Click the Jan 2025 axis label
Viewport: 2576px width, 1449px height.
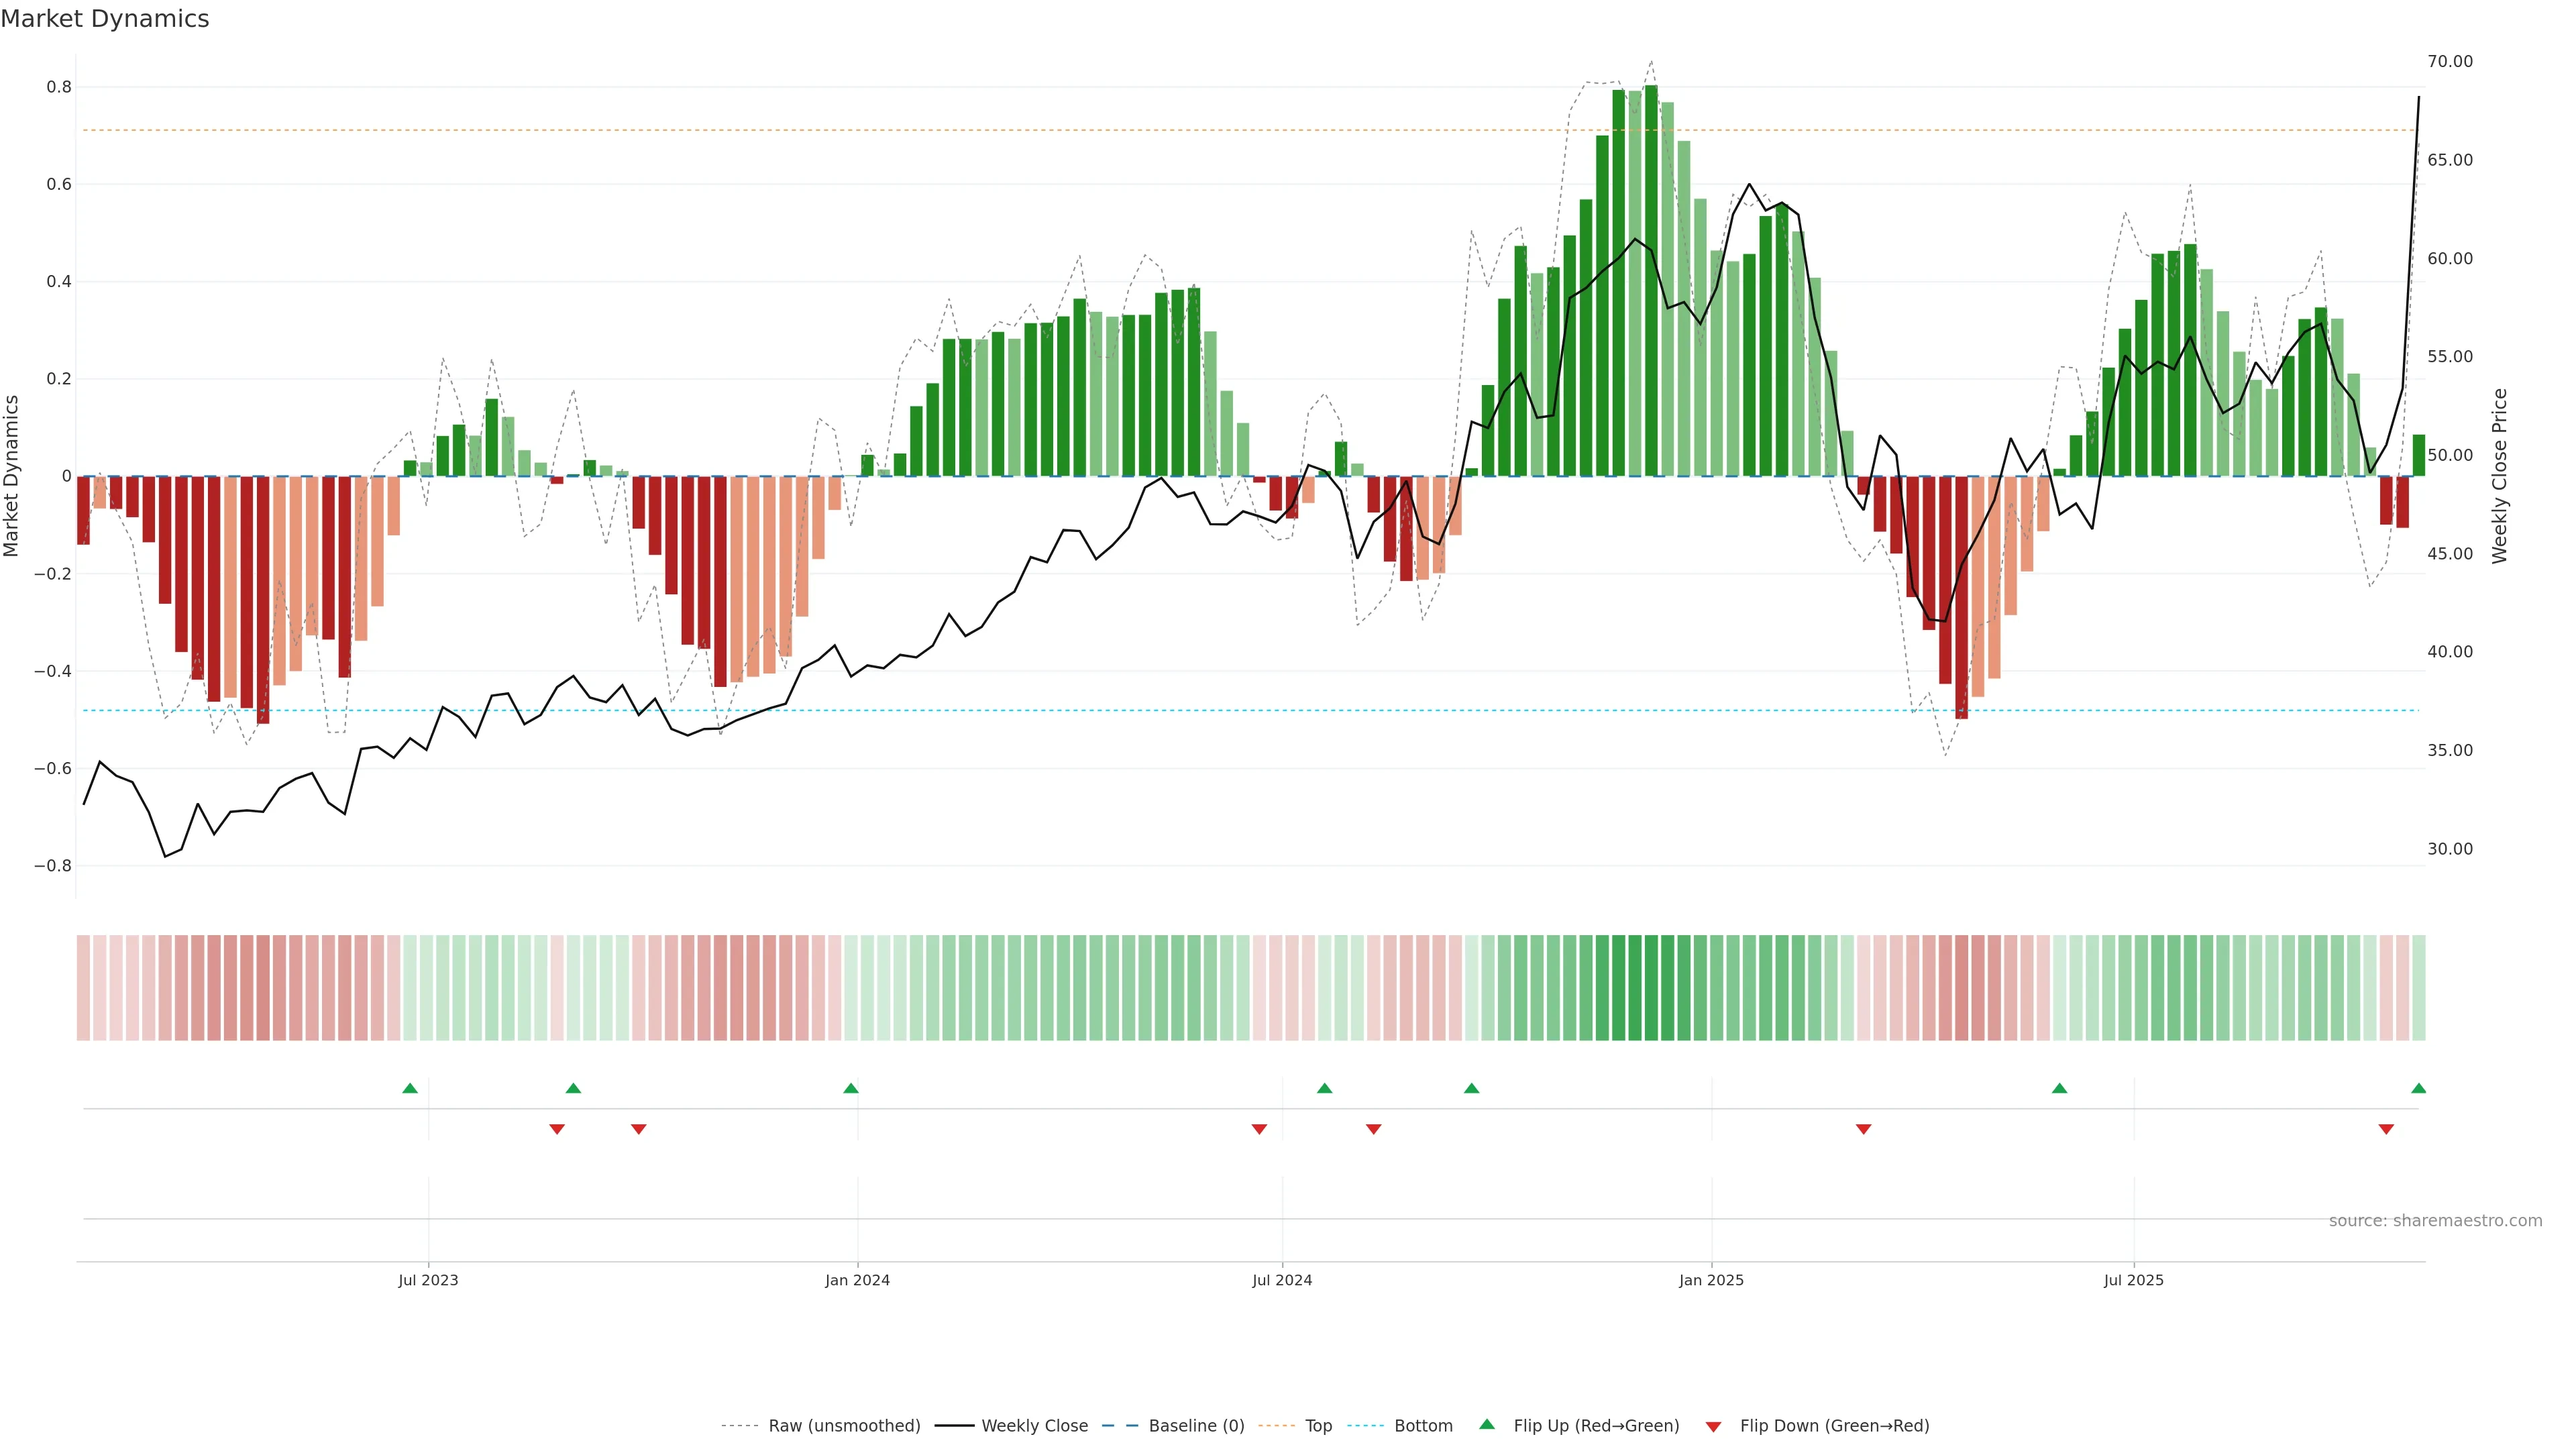coord(1711,1280)
